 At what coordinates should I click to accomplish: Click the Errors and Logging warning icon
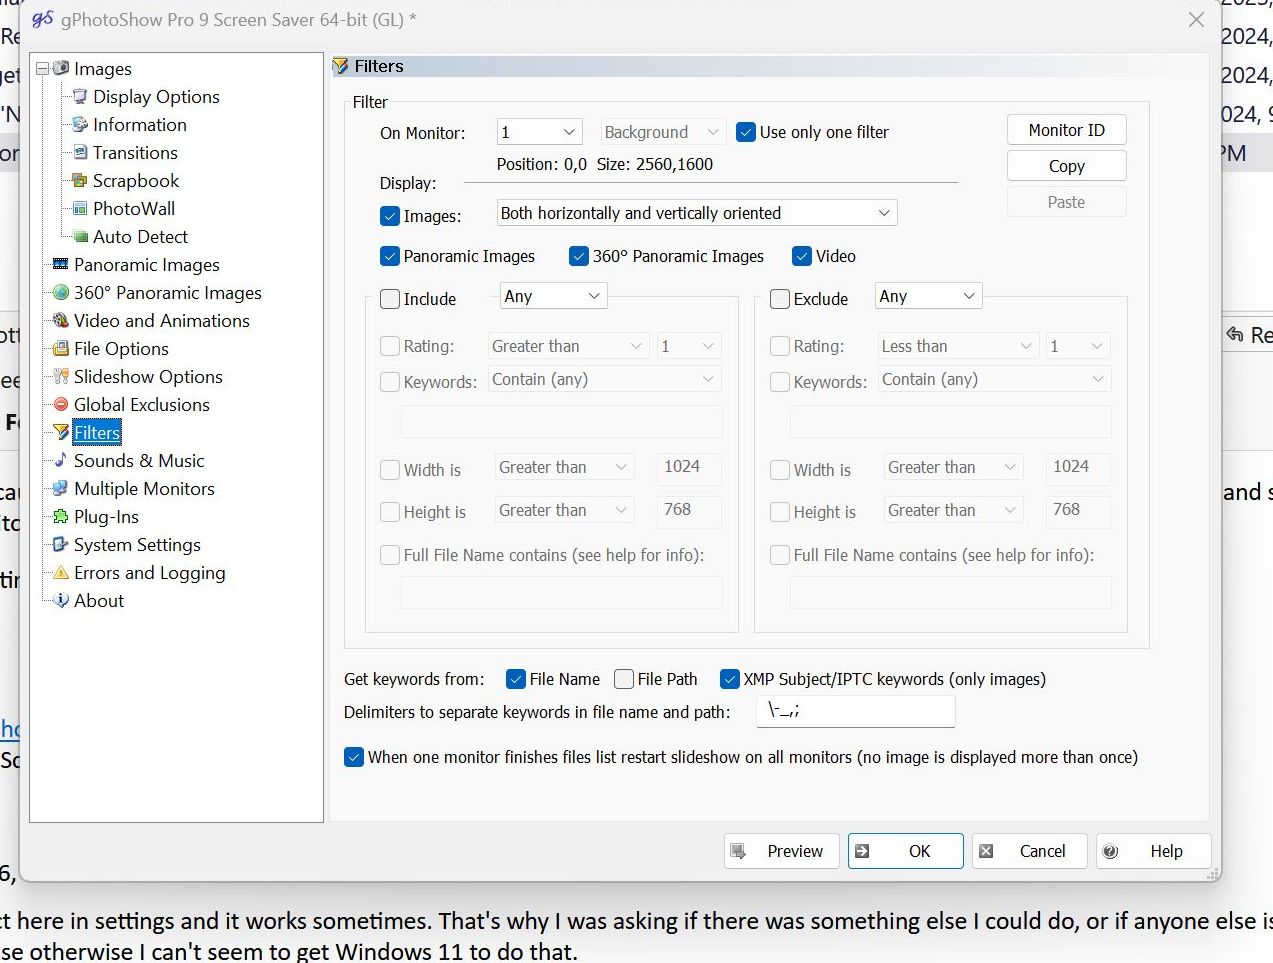pyautogui.click(x=61, y=572)
